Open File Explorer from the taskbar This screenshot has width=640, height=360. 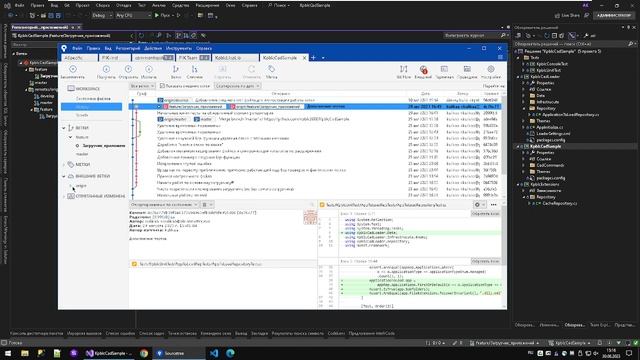[x=25, y=353]
